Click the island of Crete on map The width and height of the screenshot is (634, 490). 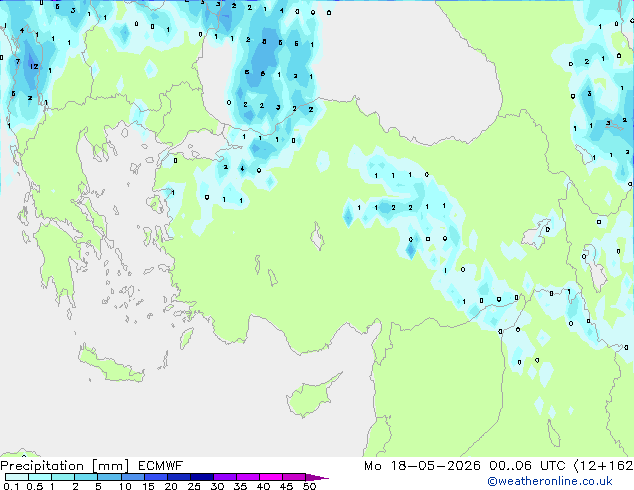(x=111, y=365)
